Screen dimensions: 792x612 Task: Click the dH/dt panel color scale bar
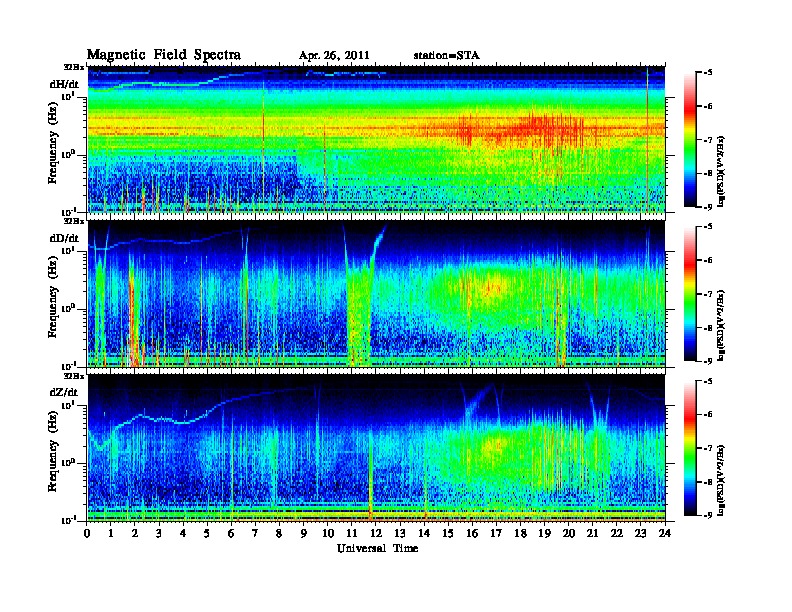689,140
